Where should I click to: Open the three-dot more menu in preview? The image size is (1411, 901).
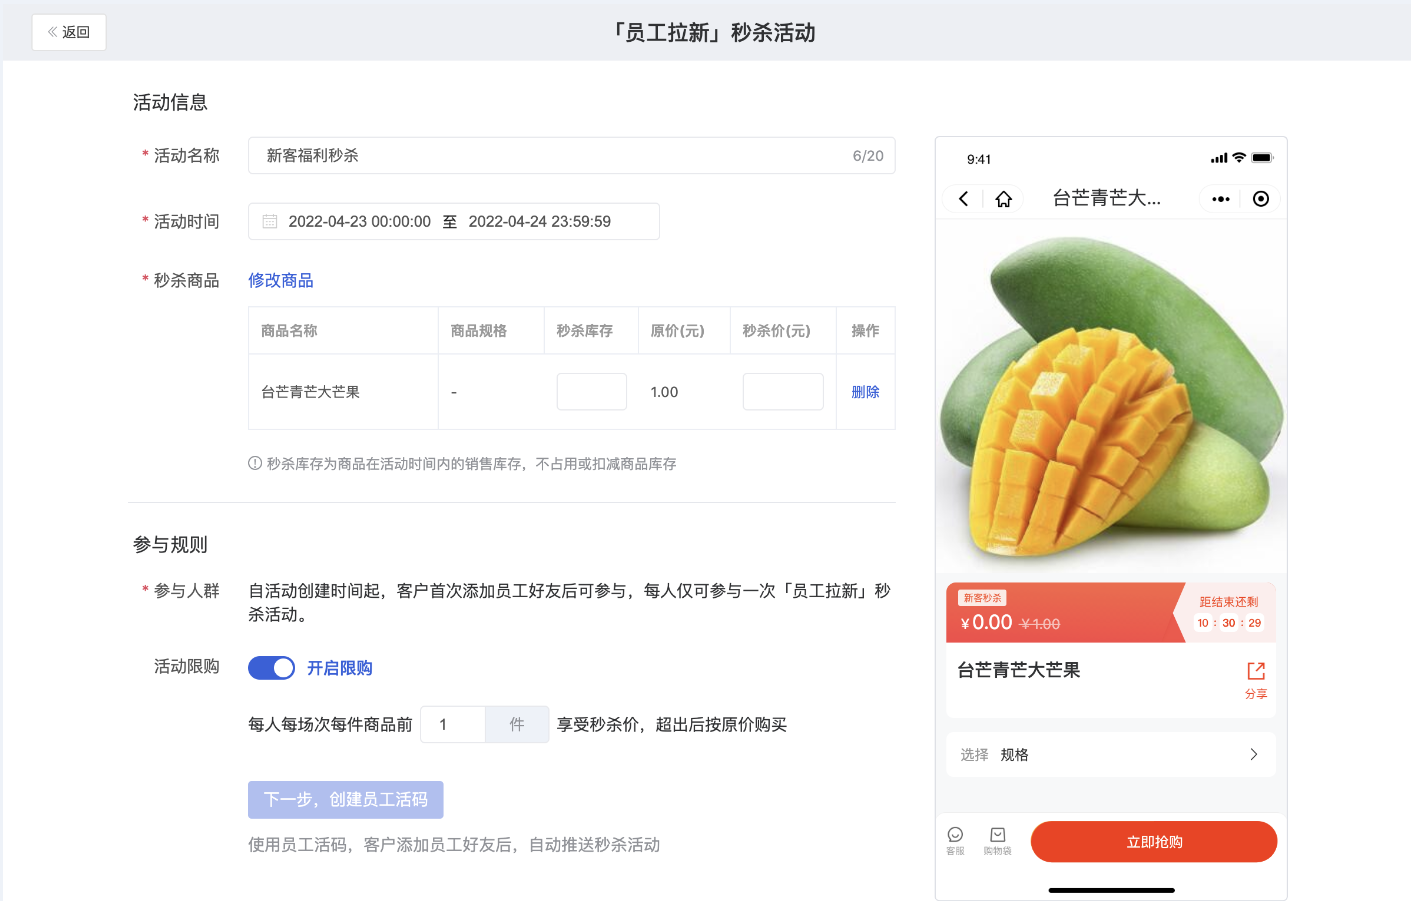point(1221,199)
